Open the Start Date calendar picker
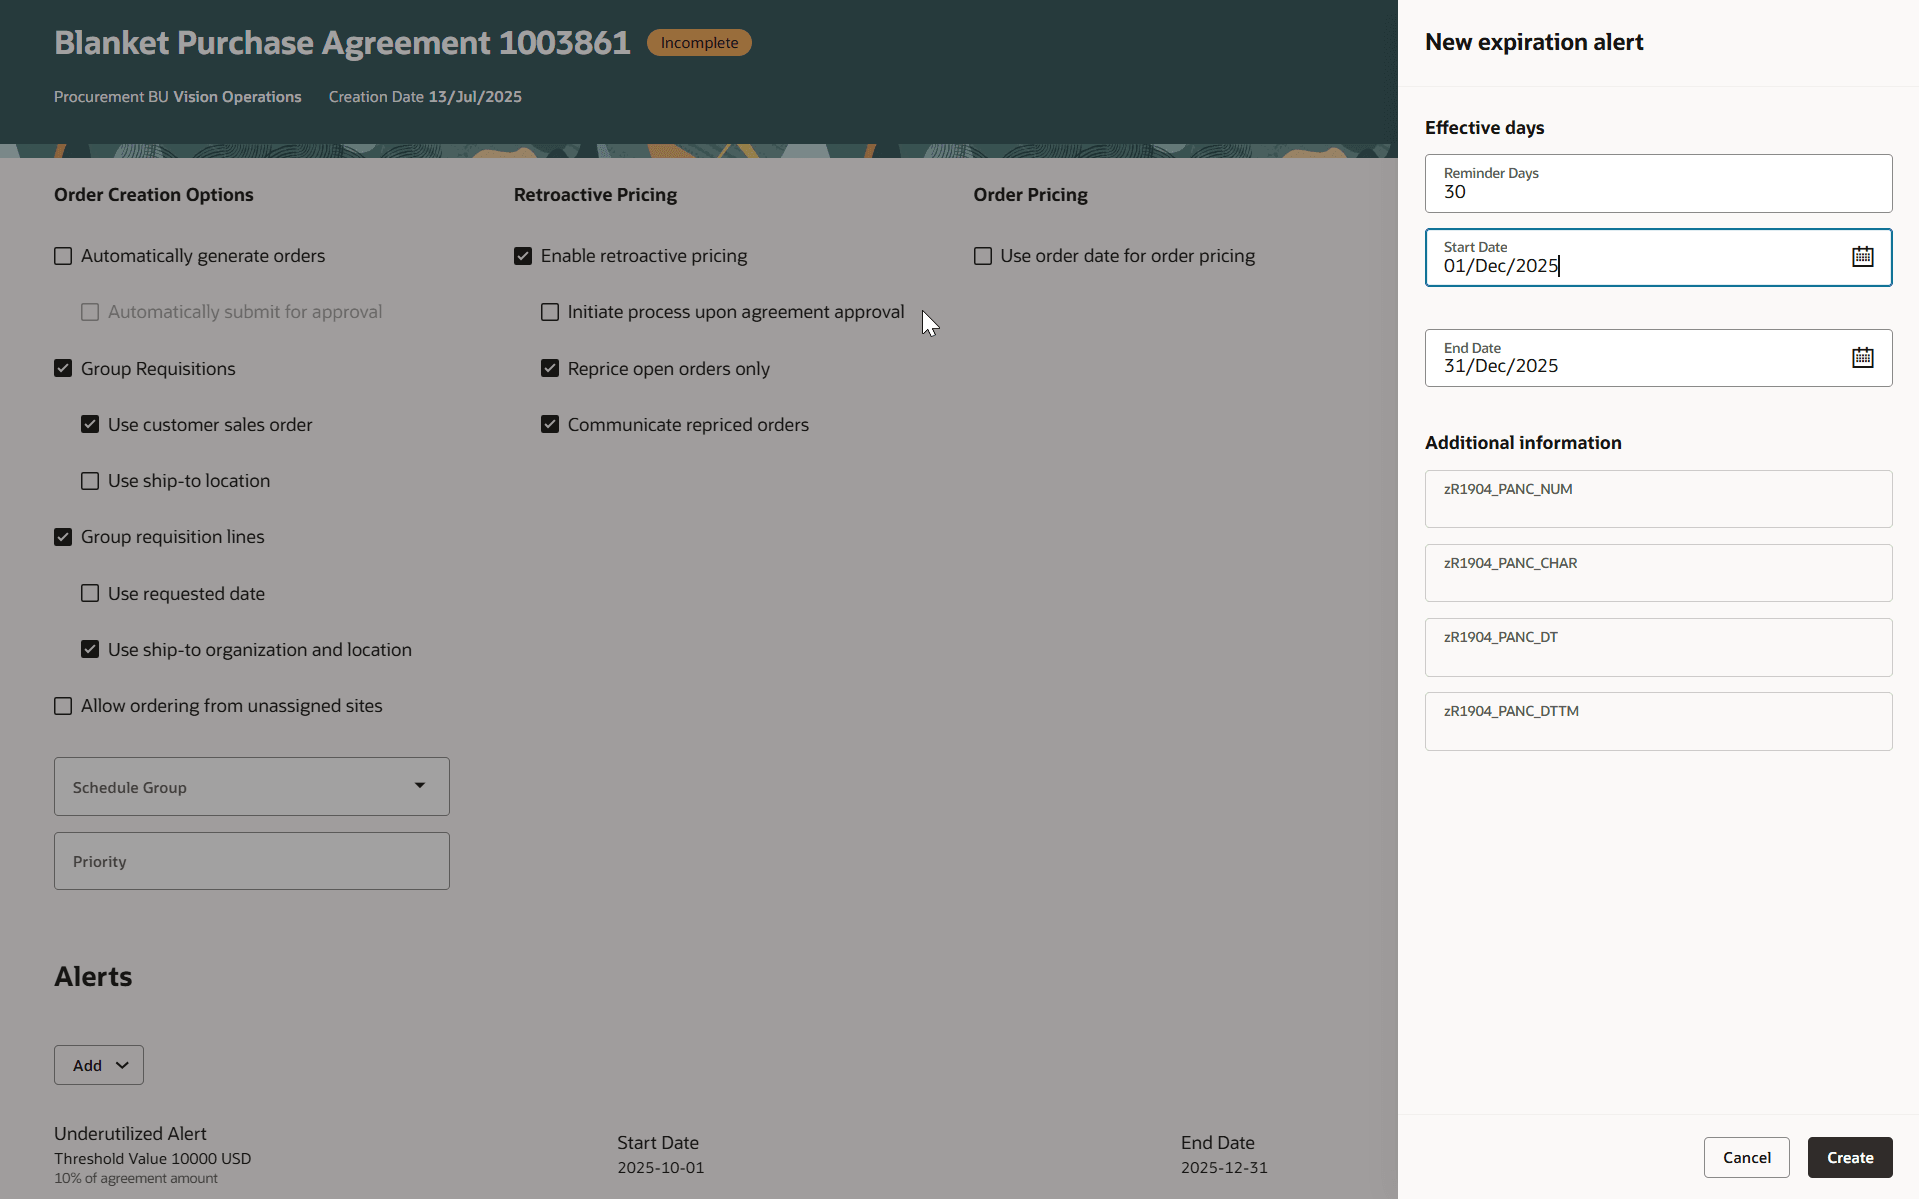Image resolution: width=1919 pixels, height=1199 pixels. click(x=1862, y=257)
